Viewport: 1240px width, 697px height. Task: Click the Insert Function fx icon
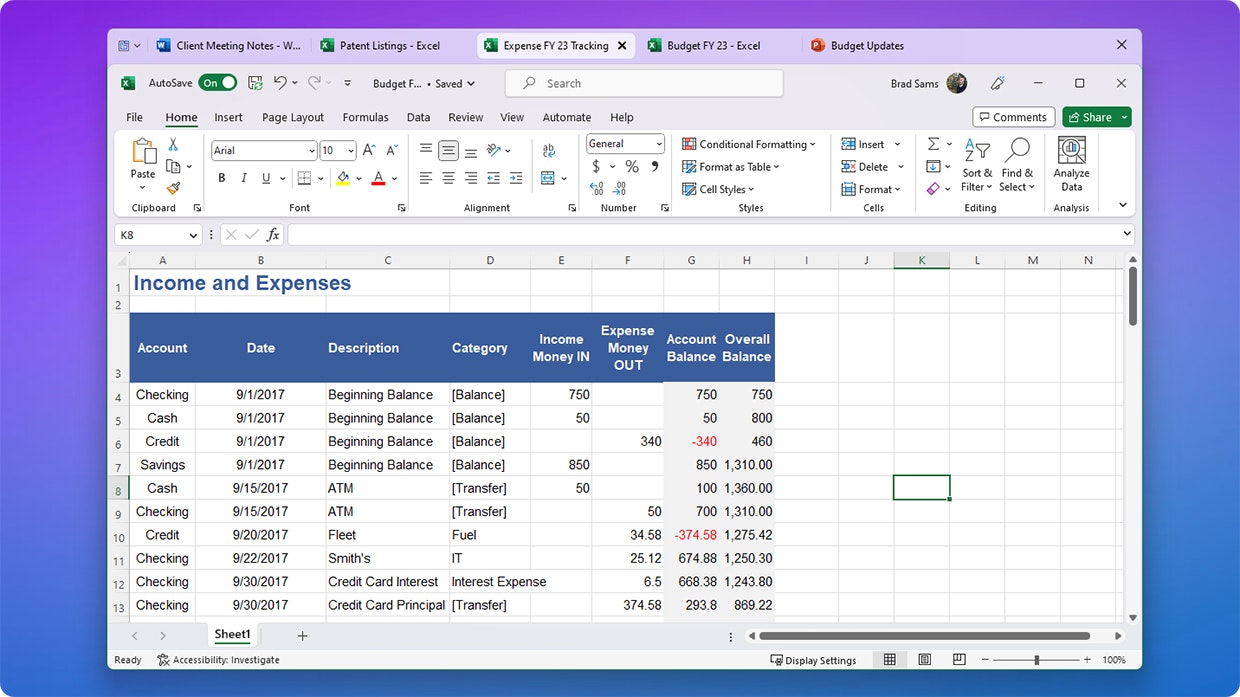click(x=273, y=235)
